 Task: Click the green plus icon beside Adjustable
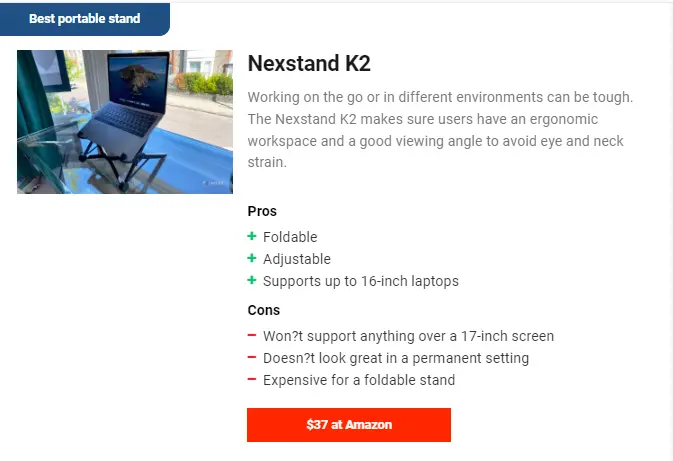coord(252,258)
